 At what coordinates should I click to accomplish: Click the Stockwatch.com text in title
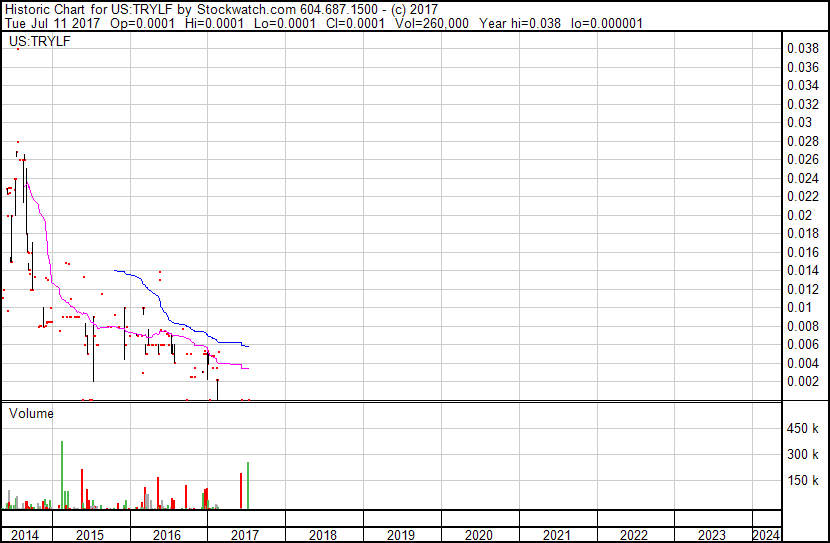click(x=246, y=10)
